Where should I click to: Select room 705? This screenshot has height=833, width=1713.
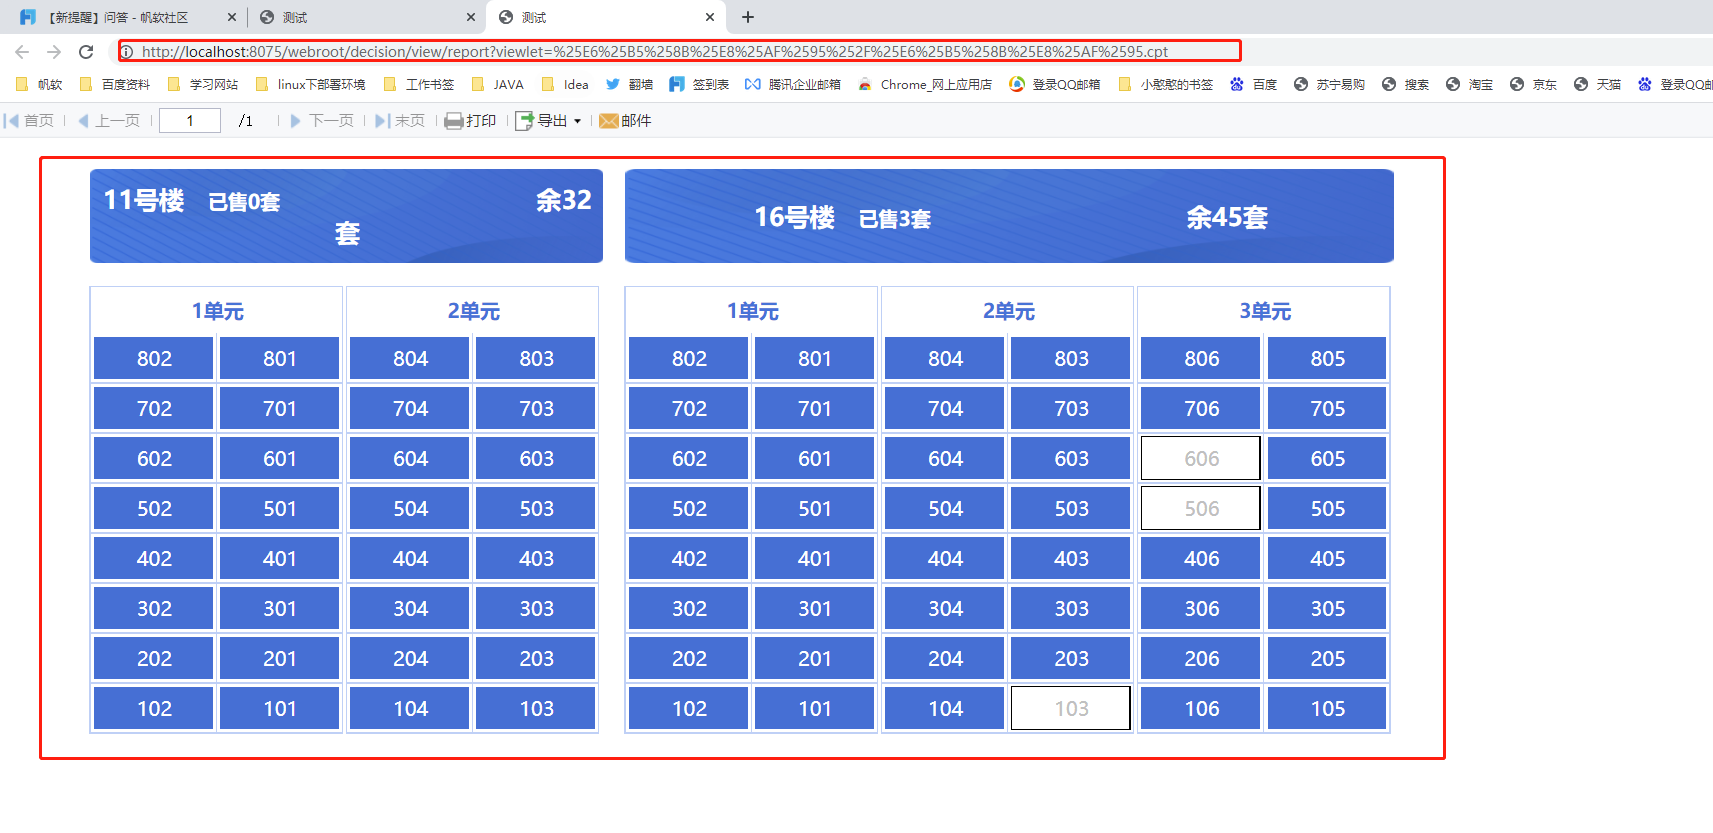pos(1328,409)
